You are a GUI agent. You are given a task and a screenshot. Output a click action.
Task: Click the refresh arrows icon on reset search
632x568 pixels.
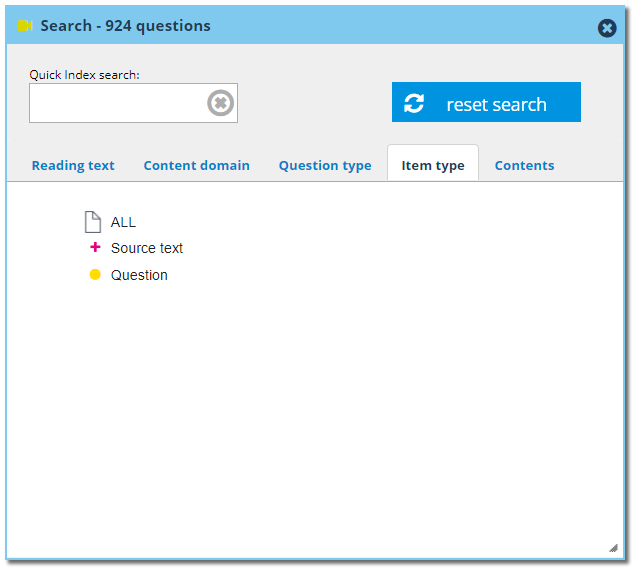[414, 103]
